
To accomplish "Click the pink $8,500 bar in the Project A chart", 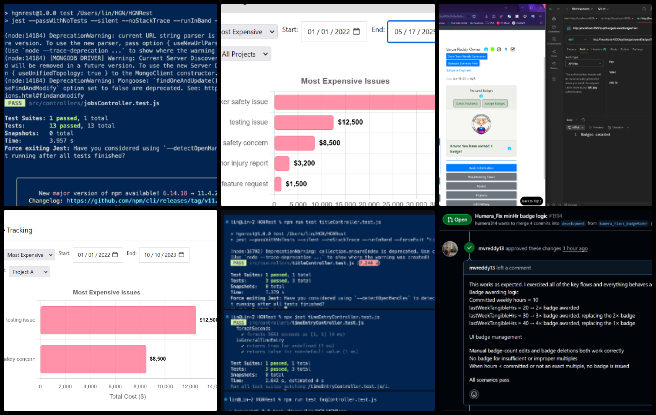I will pyautogui.click(x=93, y=359).
